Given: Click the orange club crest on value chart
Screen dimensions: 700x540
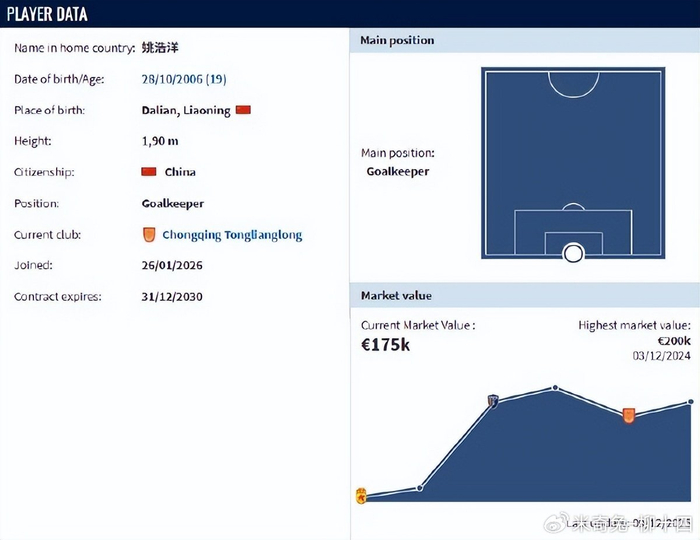Looking at the screenshot, I should 629,415.
